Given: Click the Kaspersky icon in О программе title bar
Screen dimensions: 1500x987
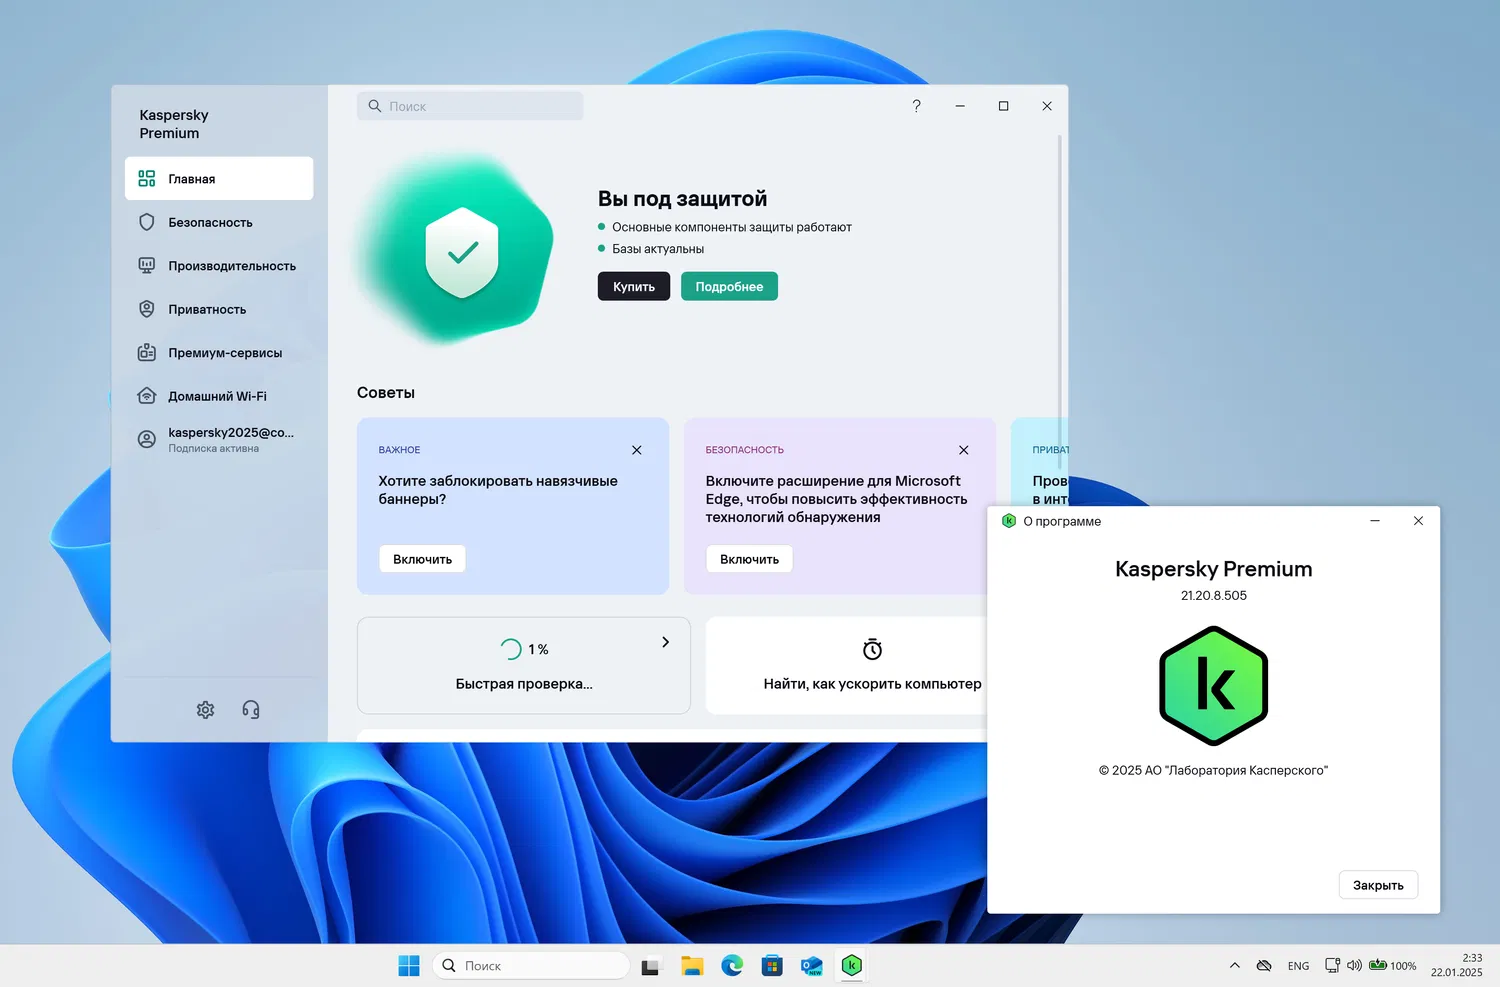Looking at the screenshot, I should click(x=1009, y=521).
